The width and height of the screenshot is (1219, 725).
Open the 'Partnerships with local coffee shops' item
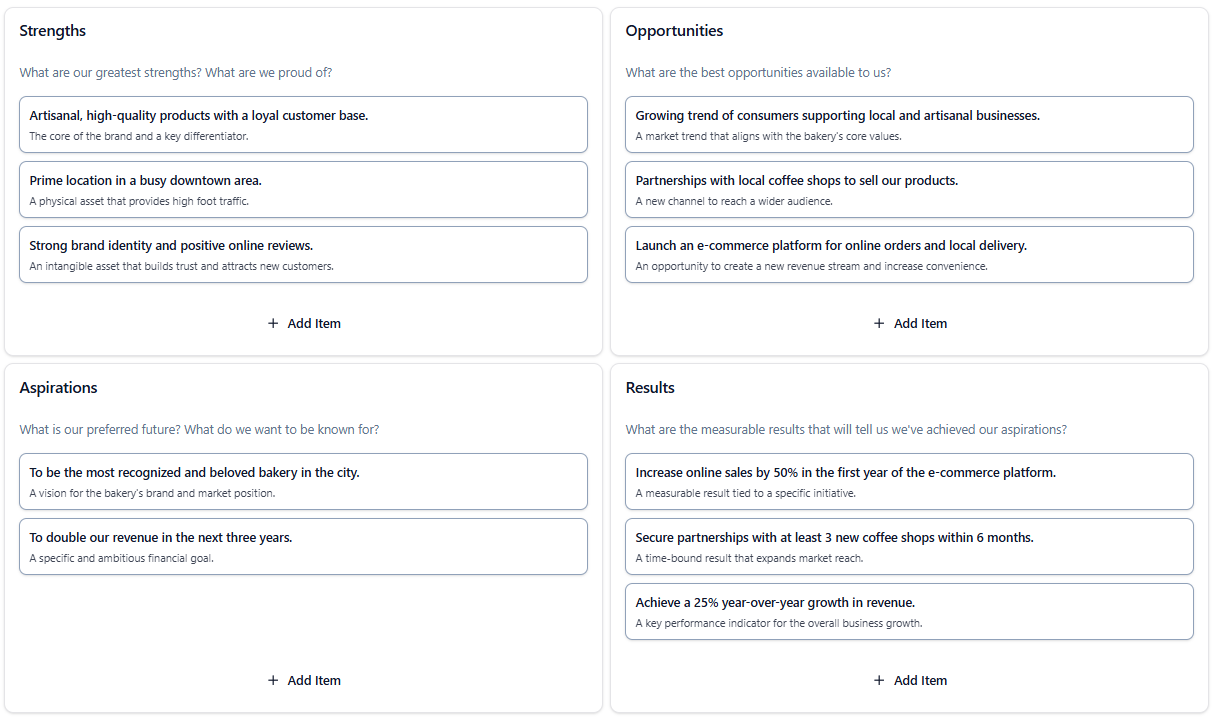pyautogui.click(x=909, y=189)
